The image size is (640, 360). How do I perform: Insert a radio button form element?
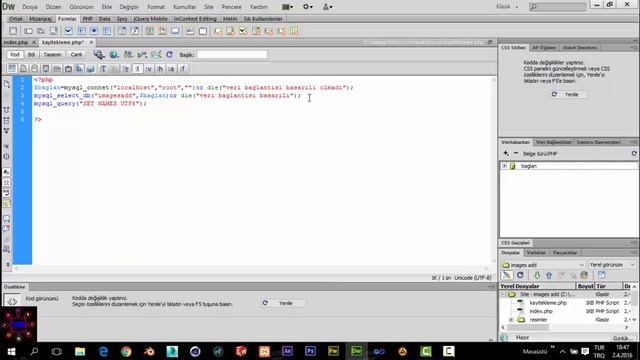coord(94,31)
